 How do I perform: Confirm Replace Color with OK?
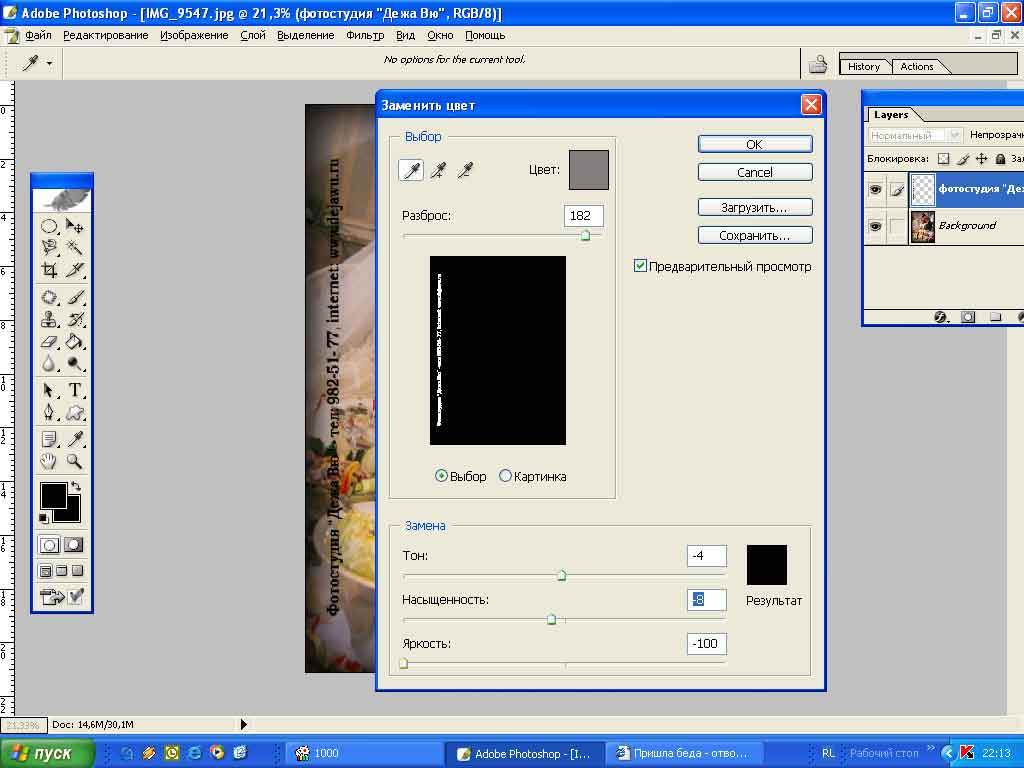[x=755, y=144]
